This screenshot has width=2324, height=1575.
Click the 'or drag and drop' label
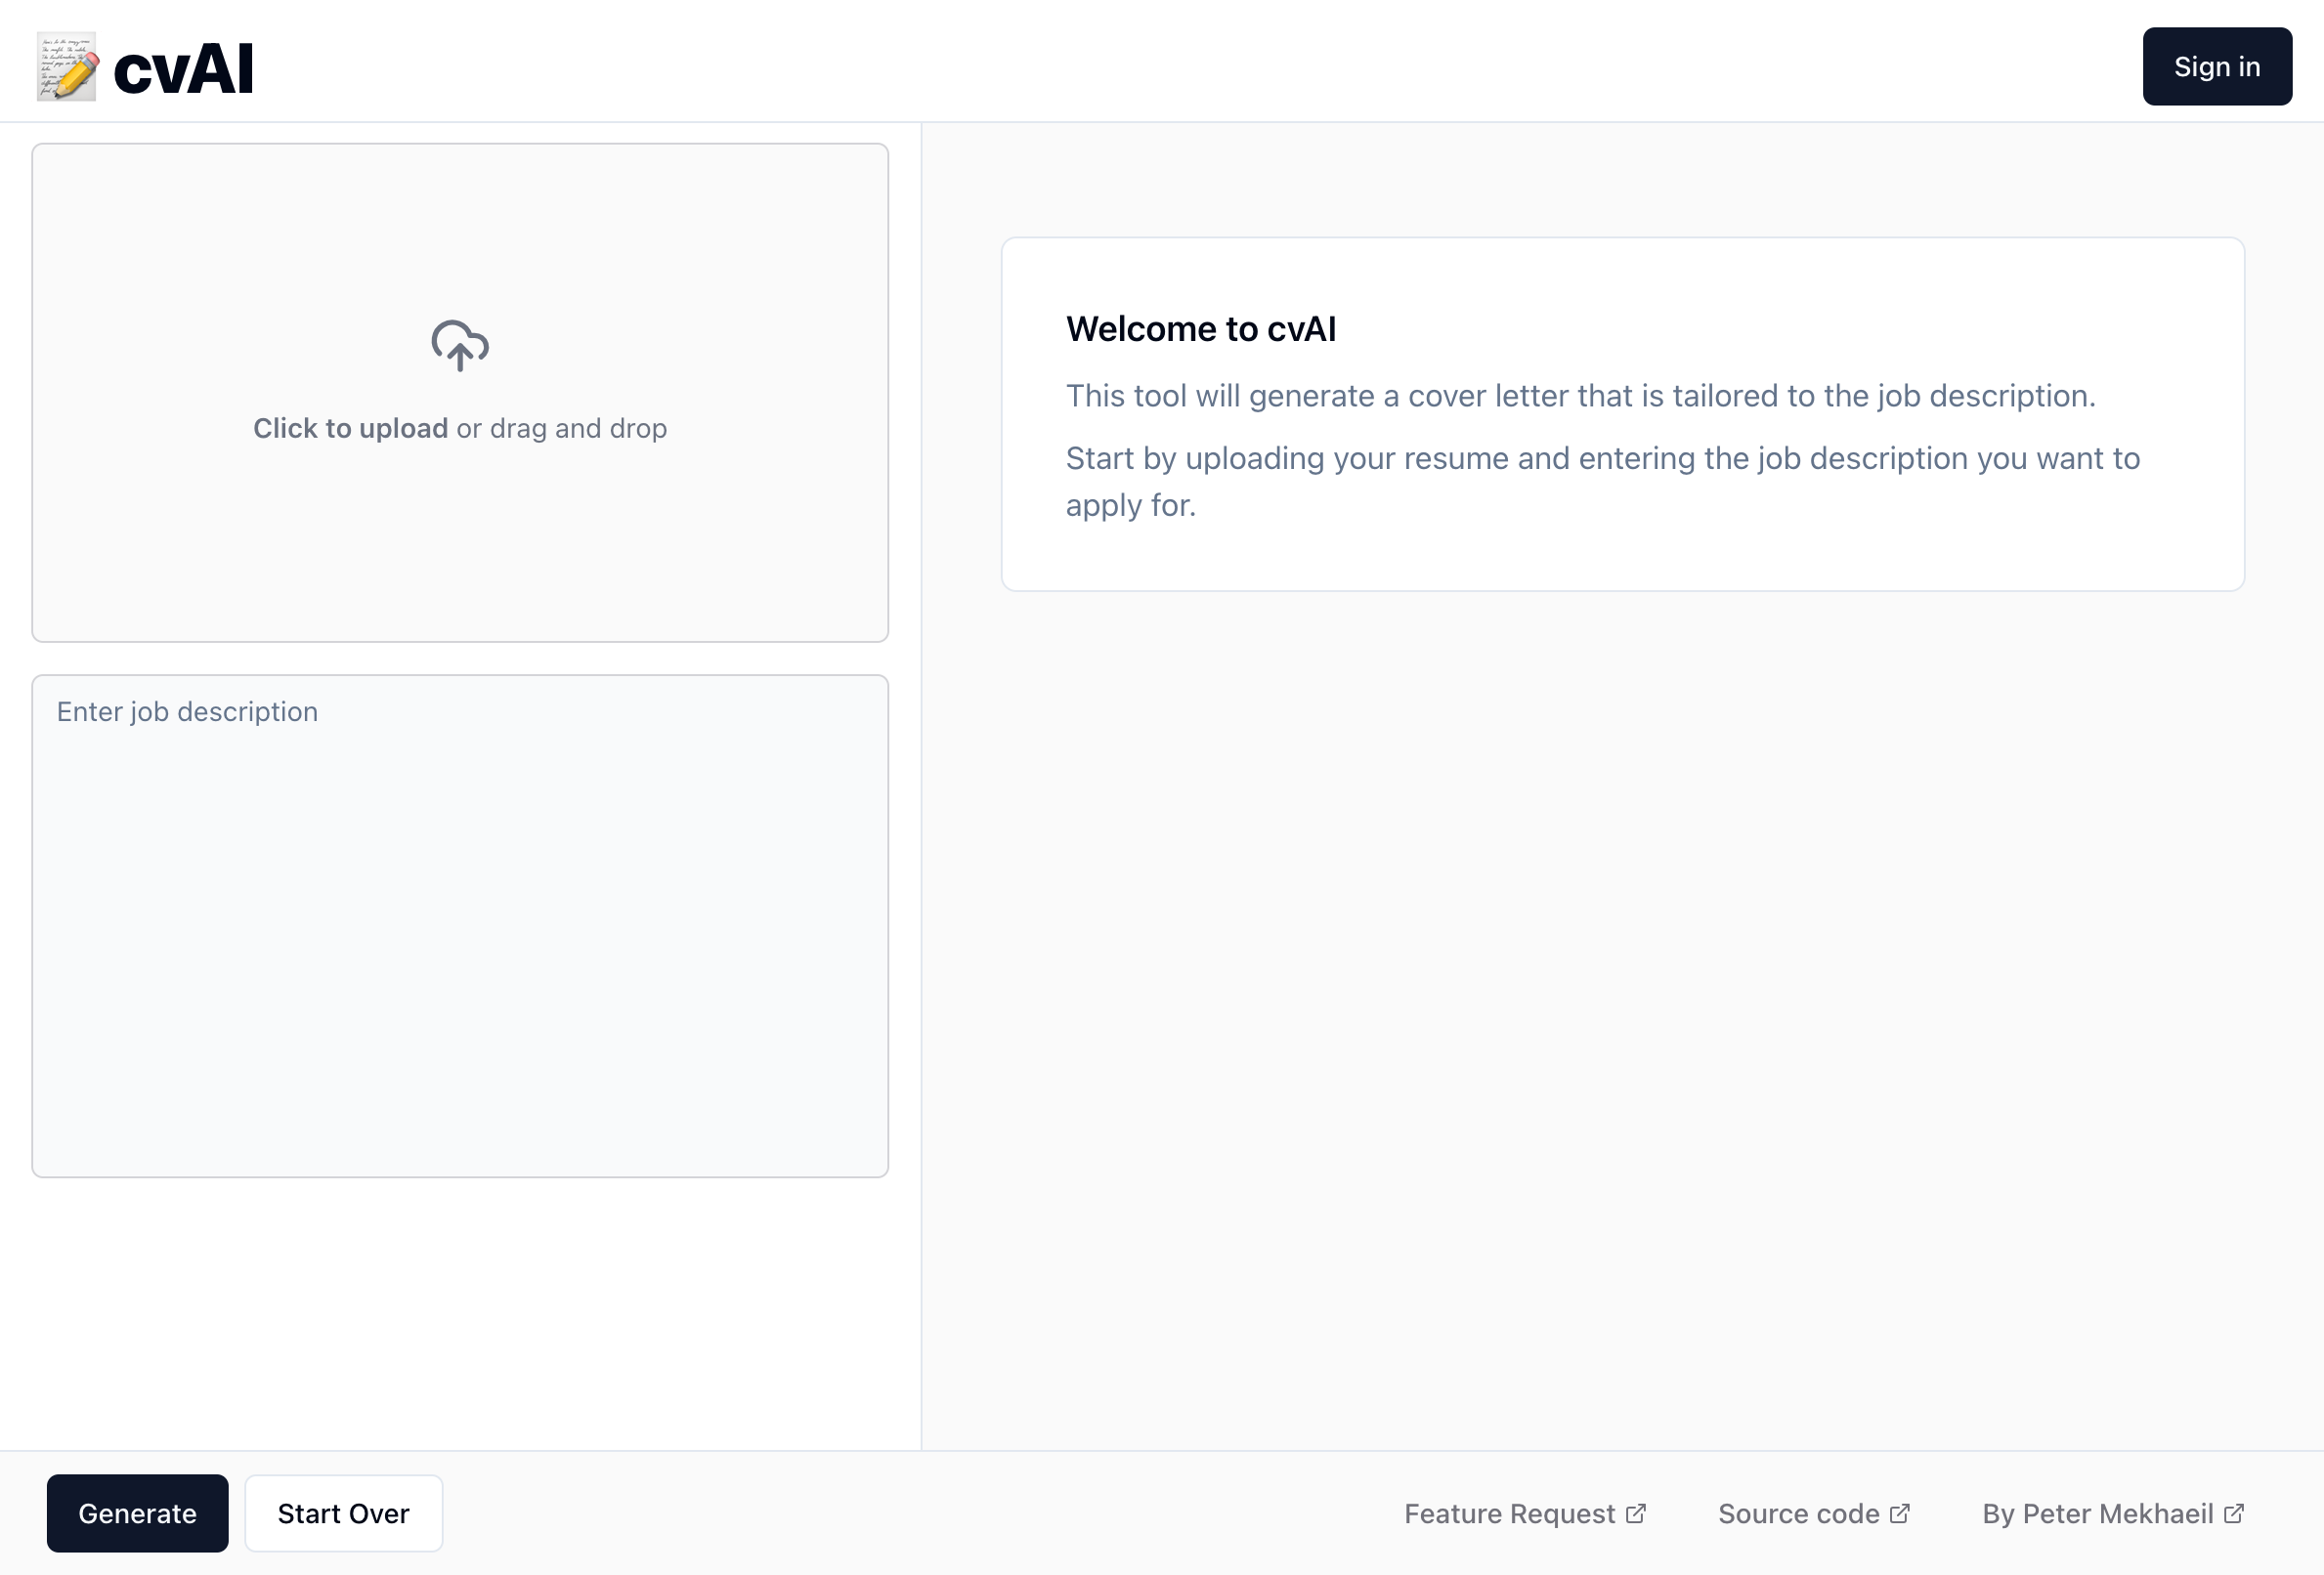[562, 428]
